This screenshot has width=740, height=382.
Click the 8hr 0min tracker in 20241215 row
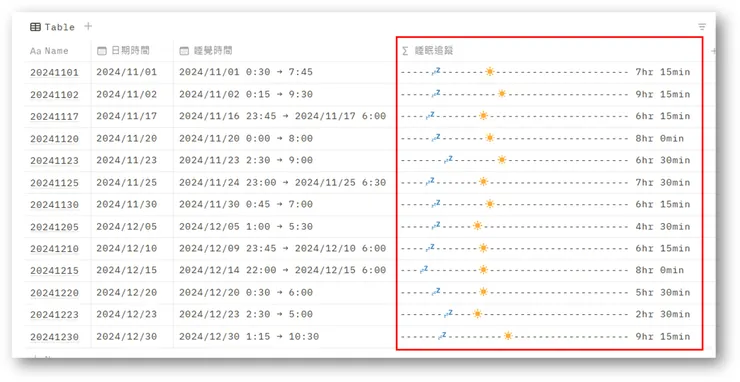[543, 270]
